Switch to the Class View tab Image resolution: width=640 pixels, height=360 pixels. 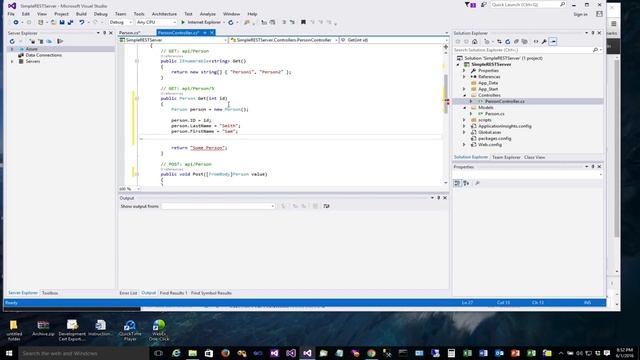click(x=534, y=157)
